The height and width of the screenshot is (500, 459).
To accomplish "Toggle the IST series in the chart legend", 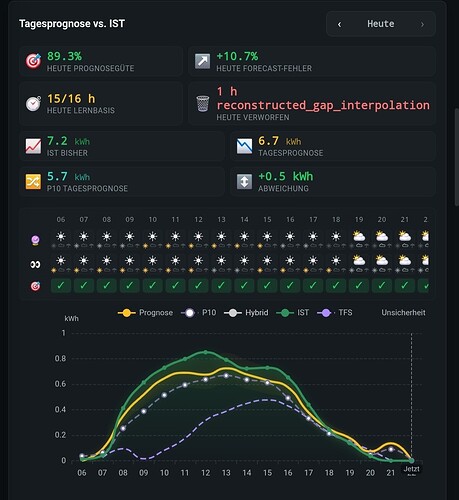I will [x=293, y=313].
